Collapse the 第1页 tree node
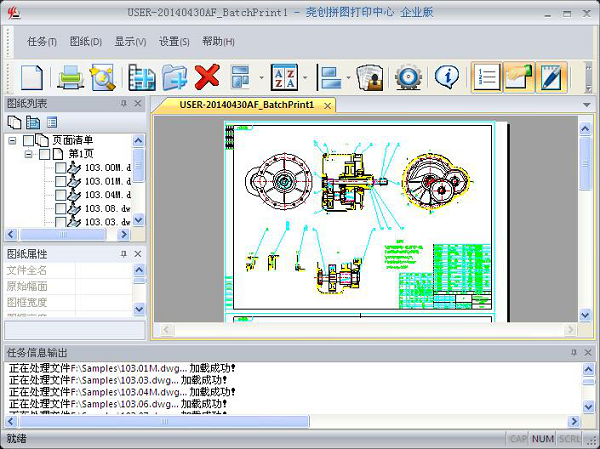The image size is (600, 449). pos(28,155)
